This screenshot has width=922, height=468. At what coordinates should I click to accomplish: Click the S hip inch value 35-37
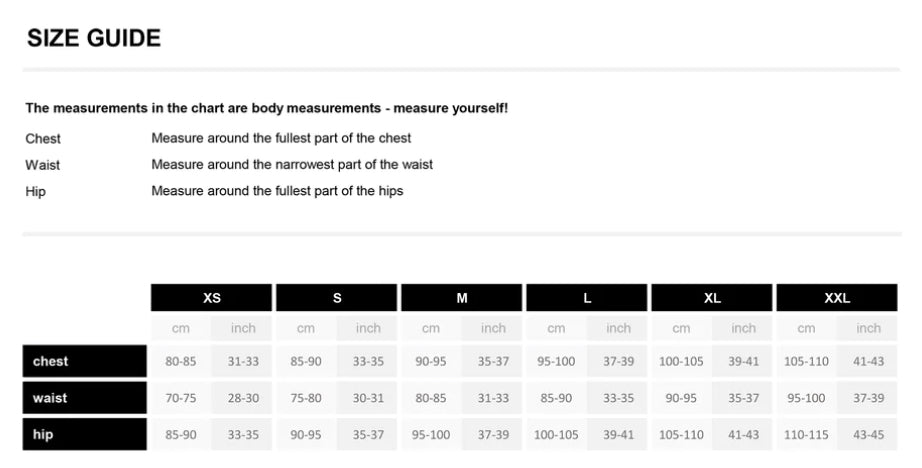click(x=368, y=435)
